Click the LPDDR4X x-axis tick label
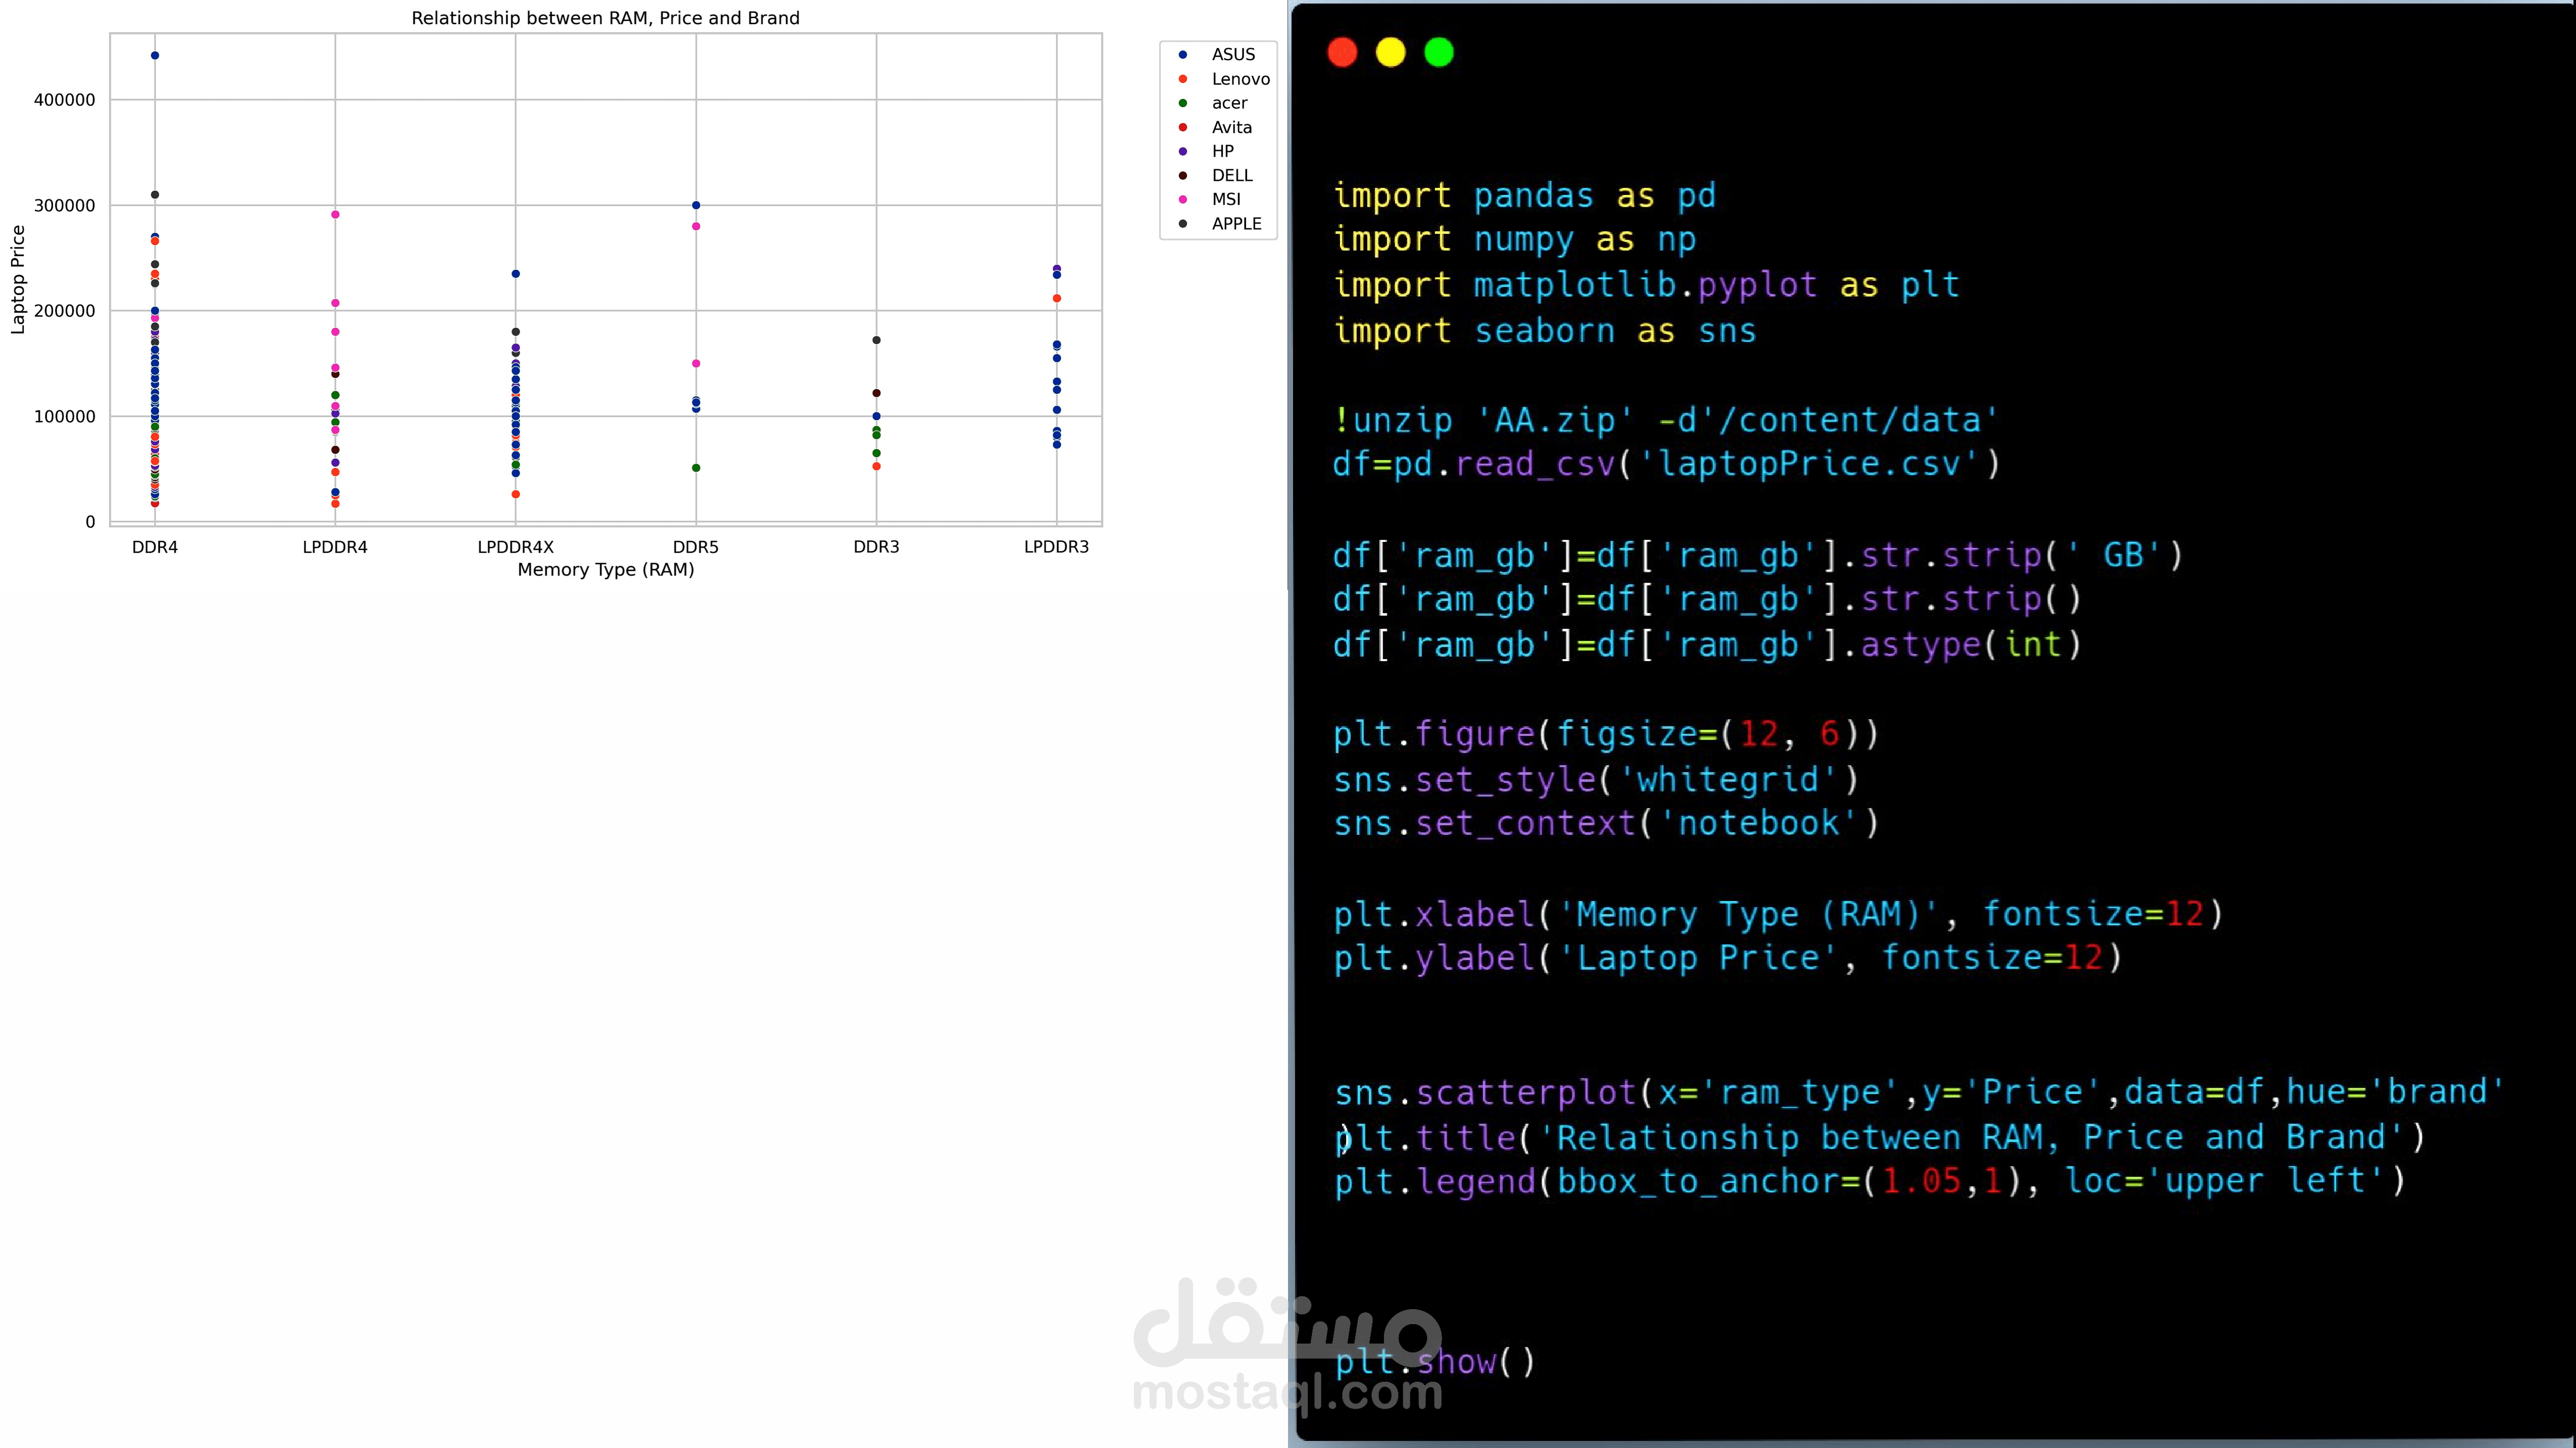This screenshot has width=2576, height=1448. tap(515, 547)
